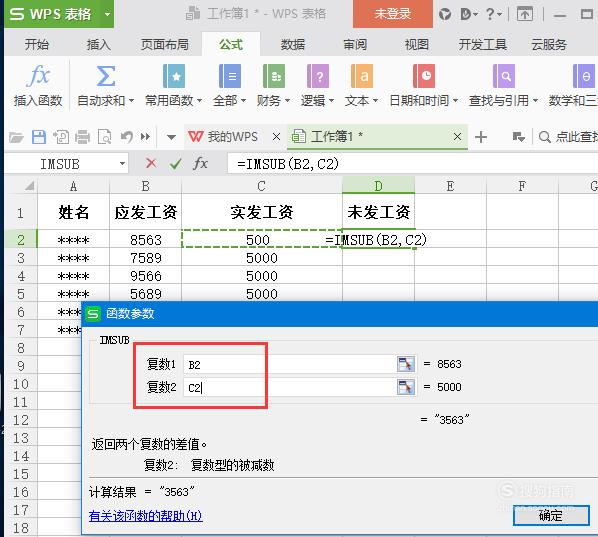
Task: Click the AutoSum (自动求和) sigma icon
Action: (106, 76)
